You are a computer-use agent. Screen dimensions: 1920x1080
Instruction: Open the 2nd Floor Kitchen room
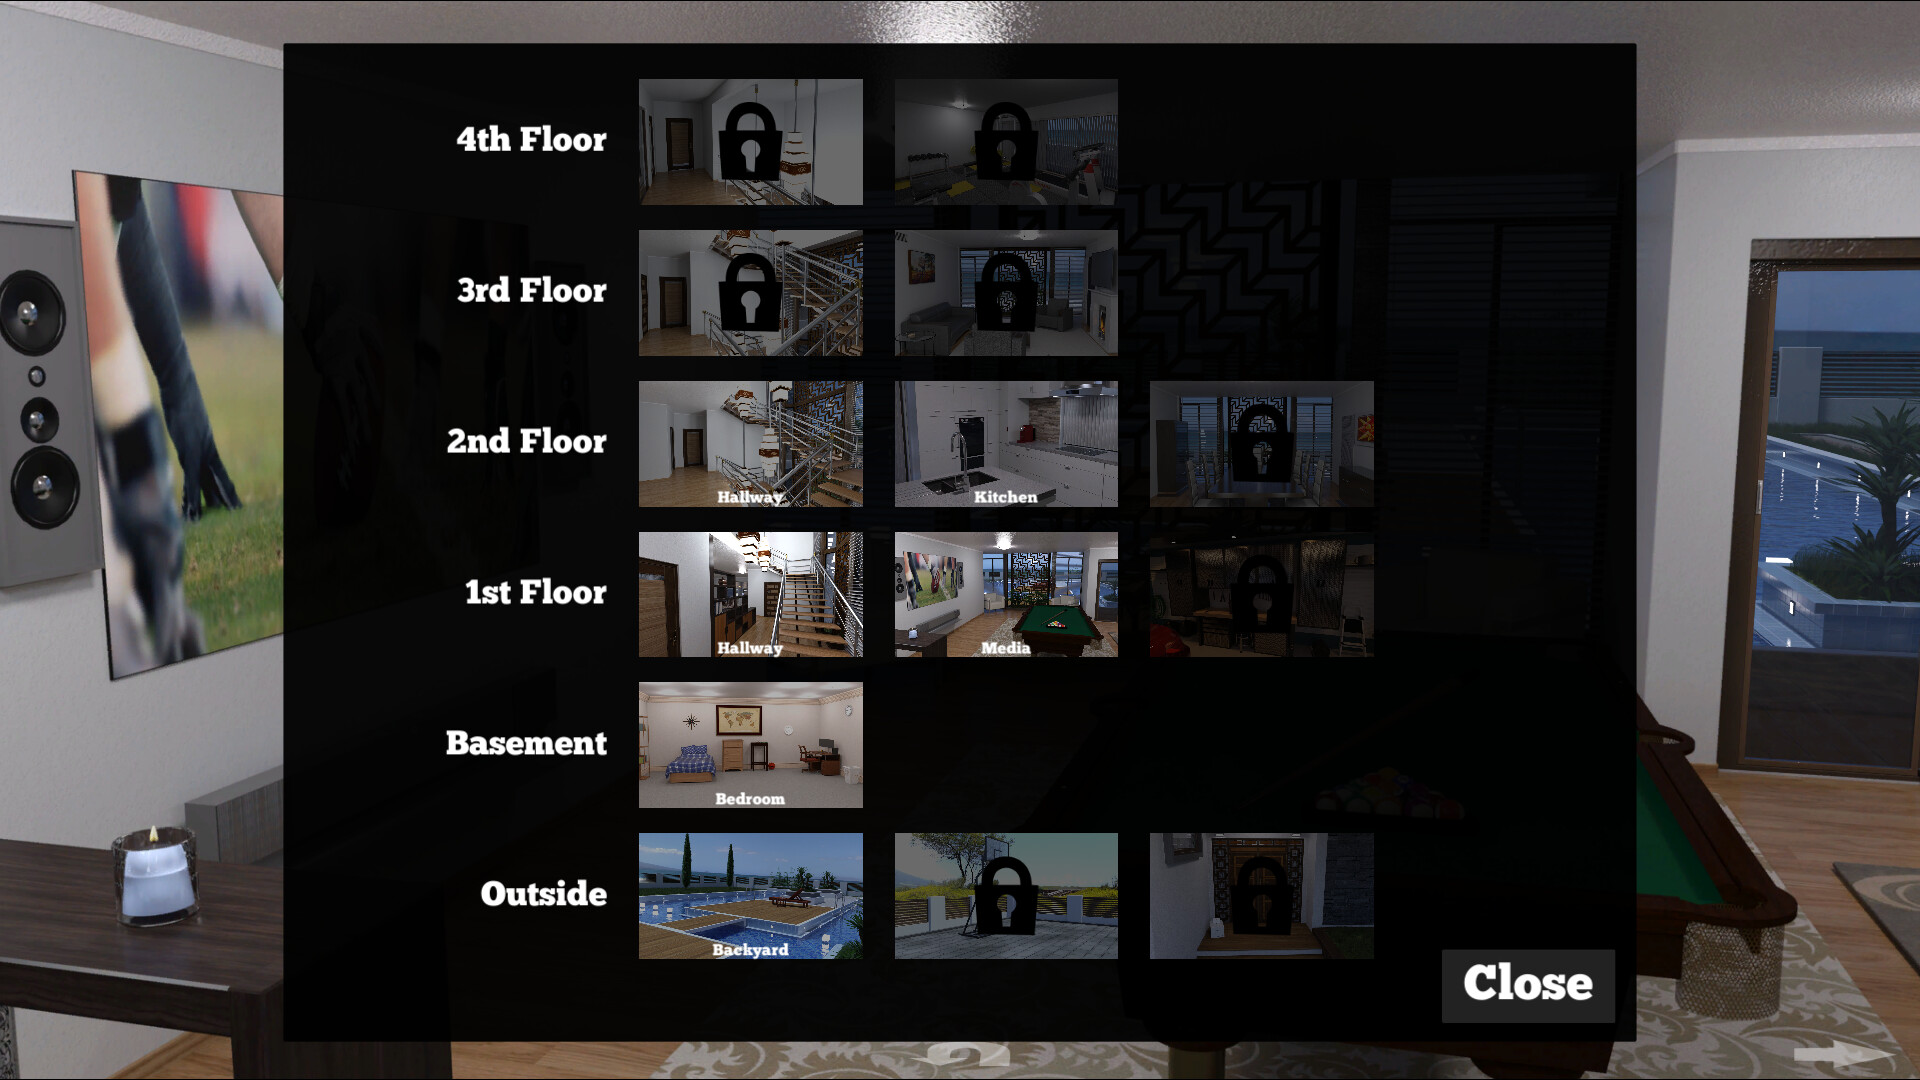(x=1005, y=443)
